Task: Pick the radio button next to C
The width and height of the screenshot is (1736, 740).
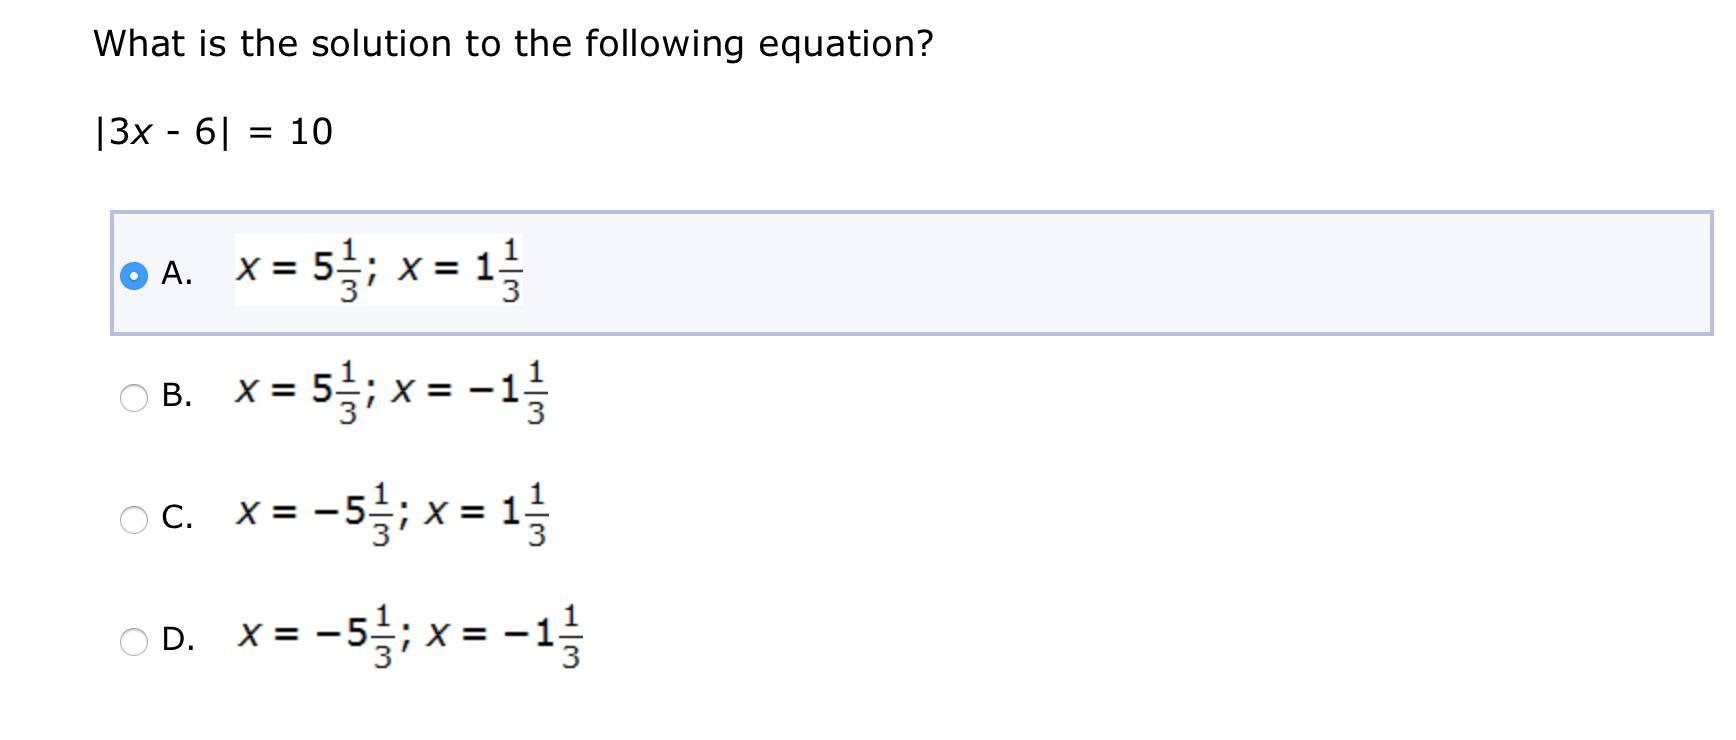Action: [133, 519]
